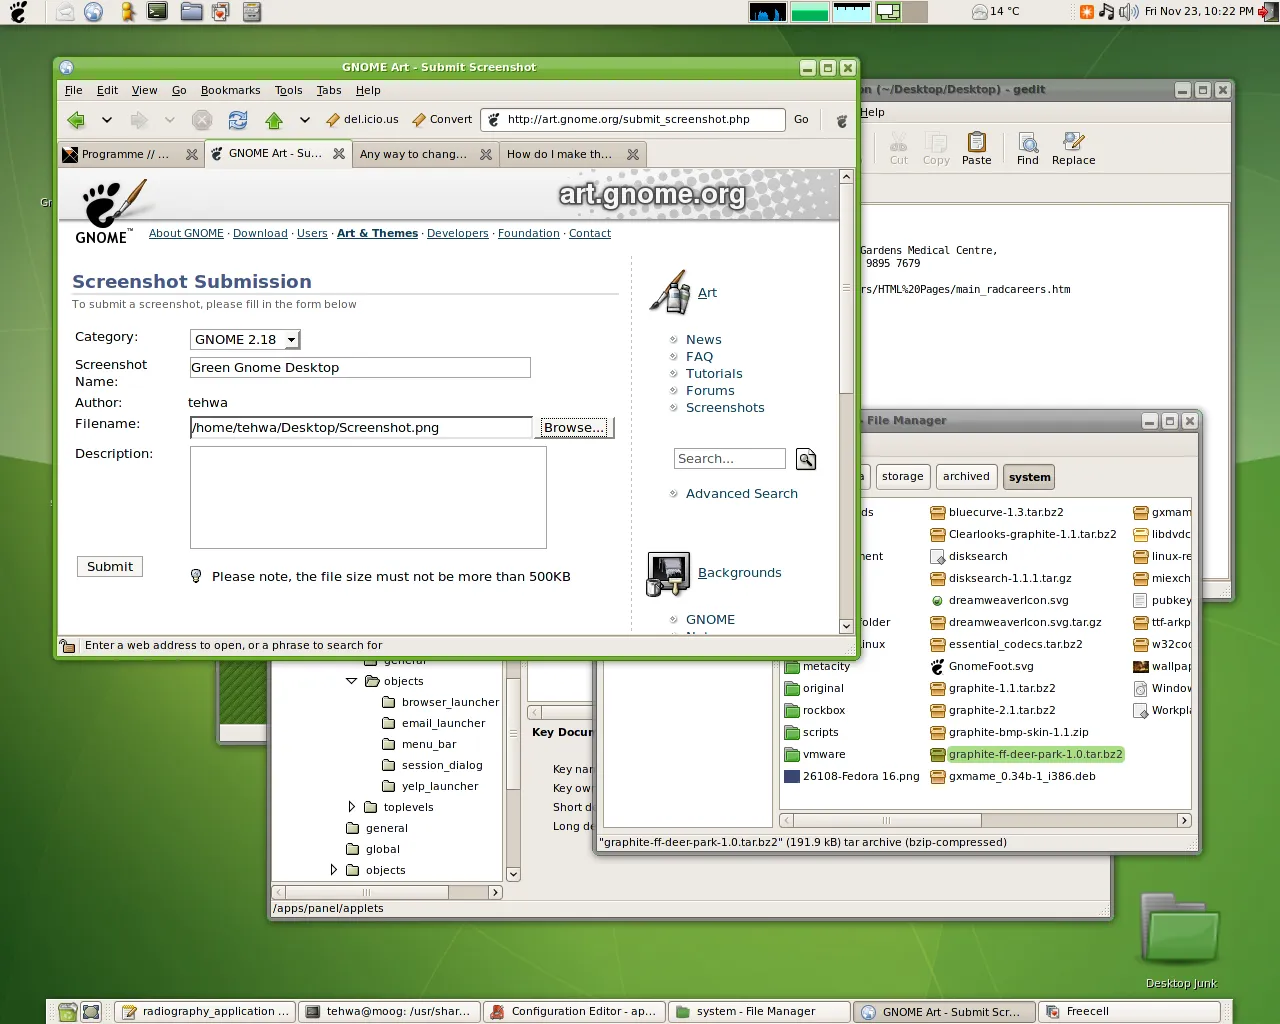Open the Bookmarks menu

(x=230, y=90)
